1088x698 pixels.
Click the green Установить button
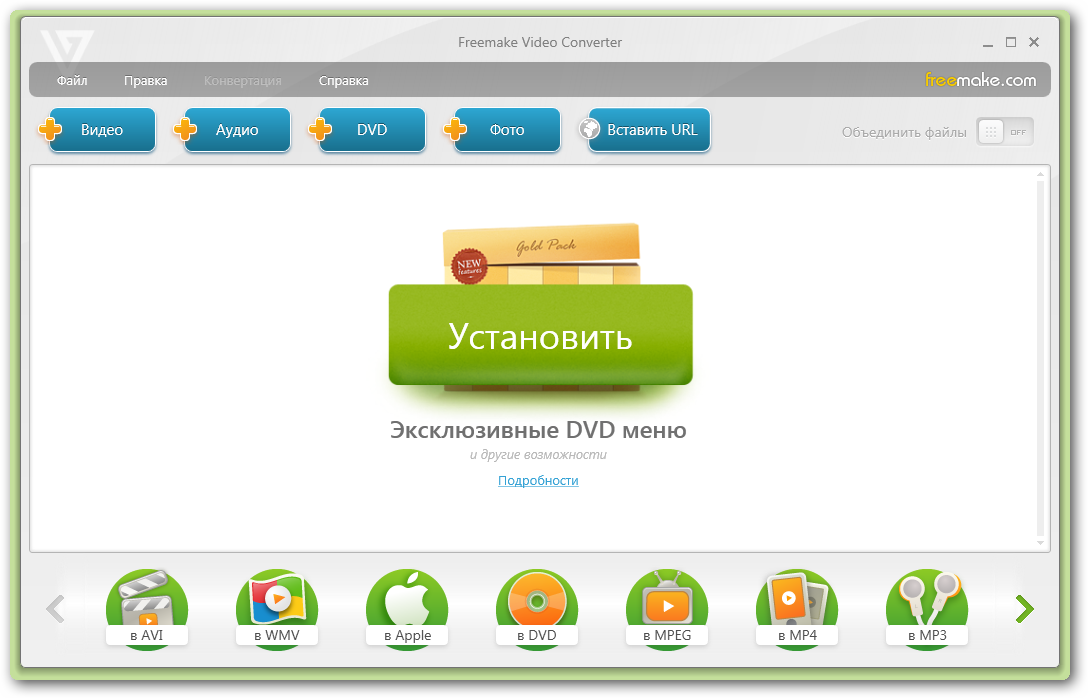point(541,335)
